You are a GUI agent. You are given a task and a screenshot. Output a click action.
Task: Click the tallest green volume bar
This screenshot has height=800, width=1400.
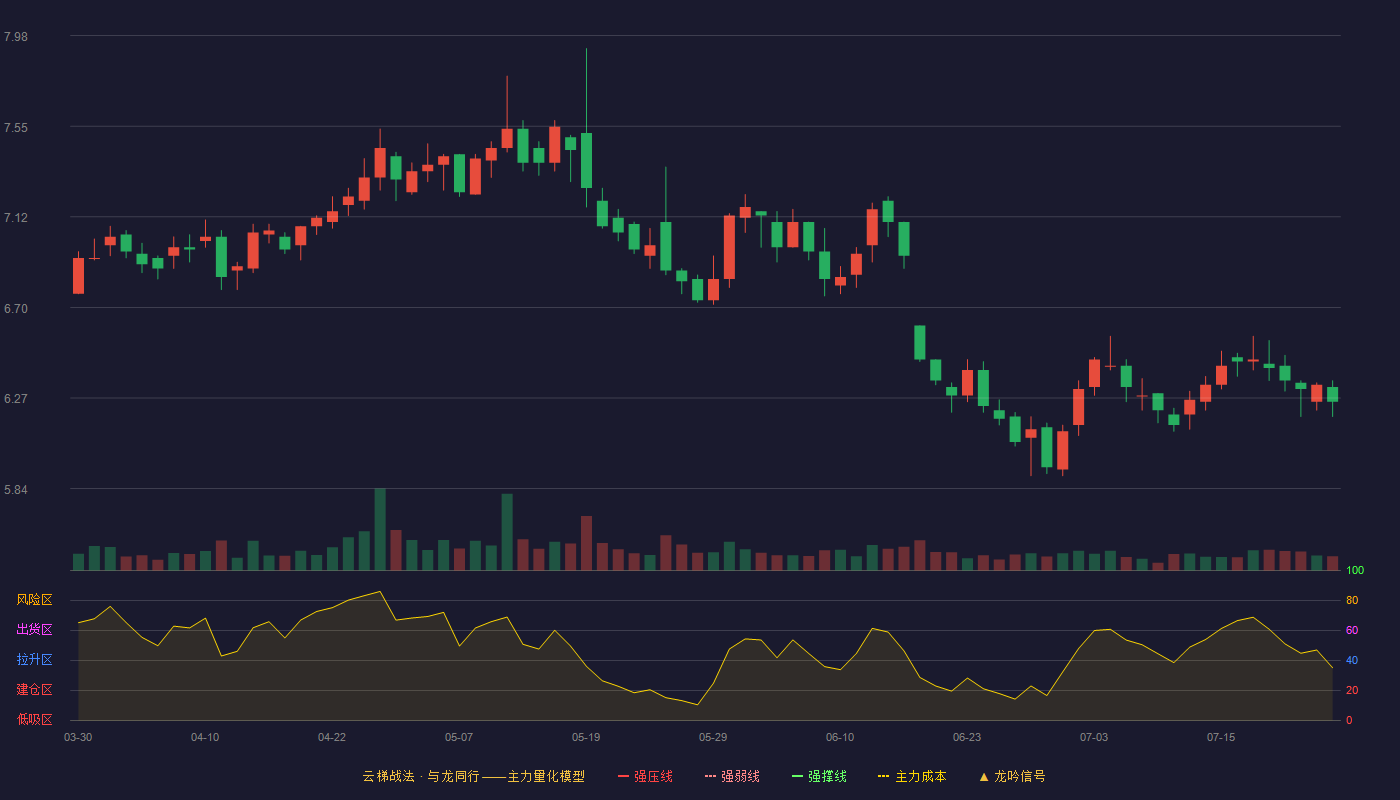click(380, 529)
